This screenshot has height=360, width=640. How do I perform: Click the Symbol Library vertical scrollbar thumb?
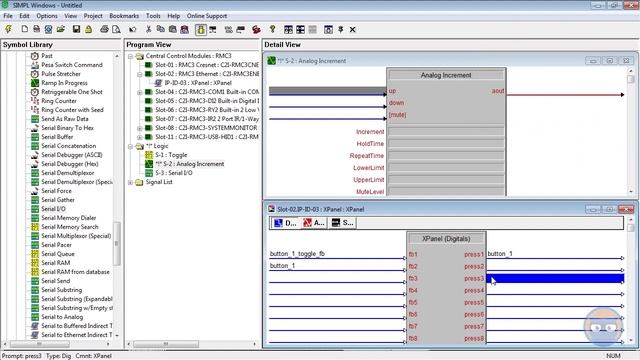[x=117, y=243]
